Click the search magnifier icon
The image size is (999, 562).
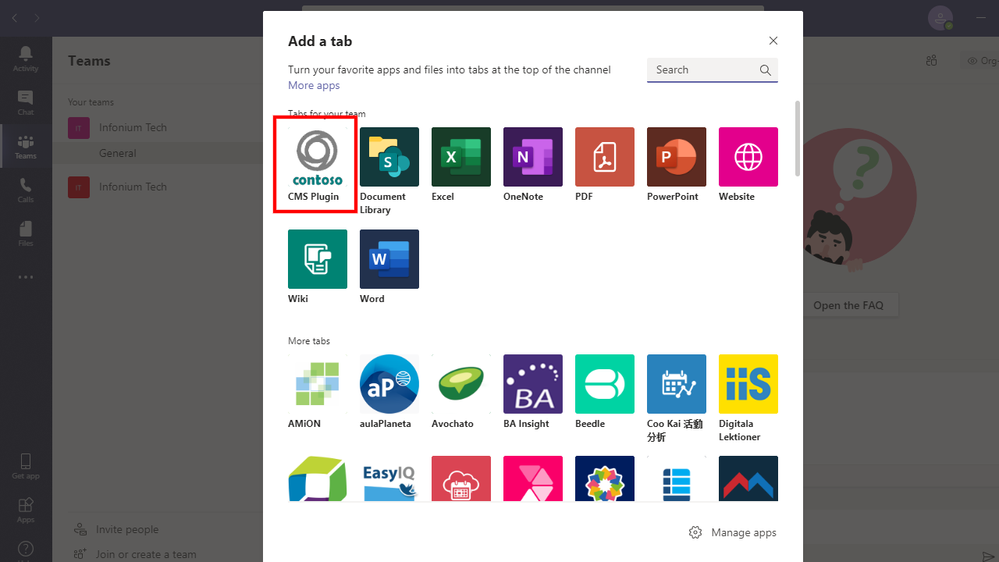765,70
